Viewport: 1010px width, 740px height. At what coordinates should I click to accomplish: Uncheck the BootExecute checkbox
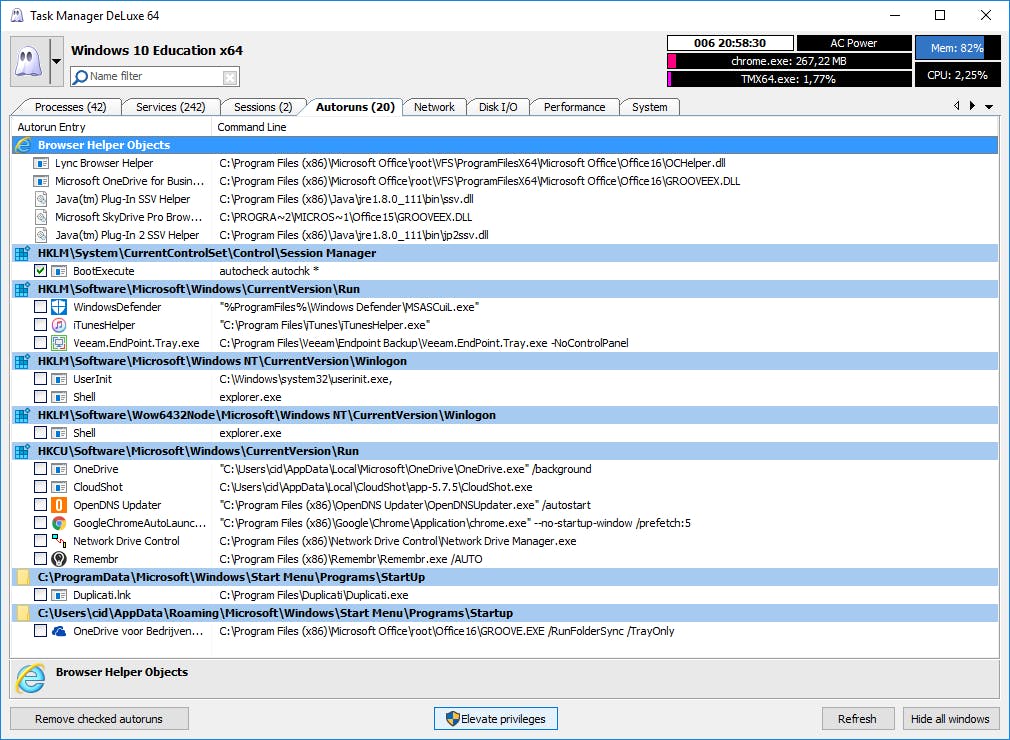41,270
